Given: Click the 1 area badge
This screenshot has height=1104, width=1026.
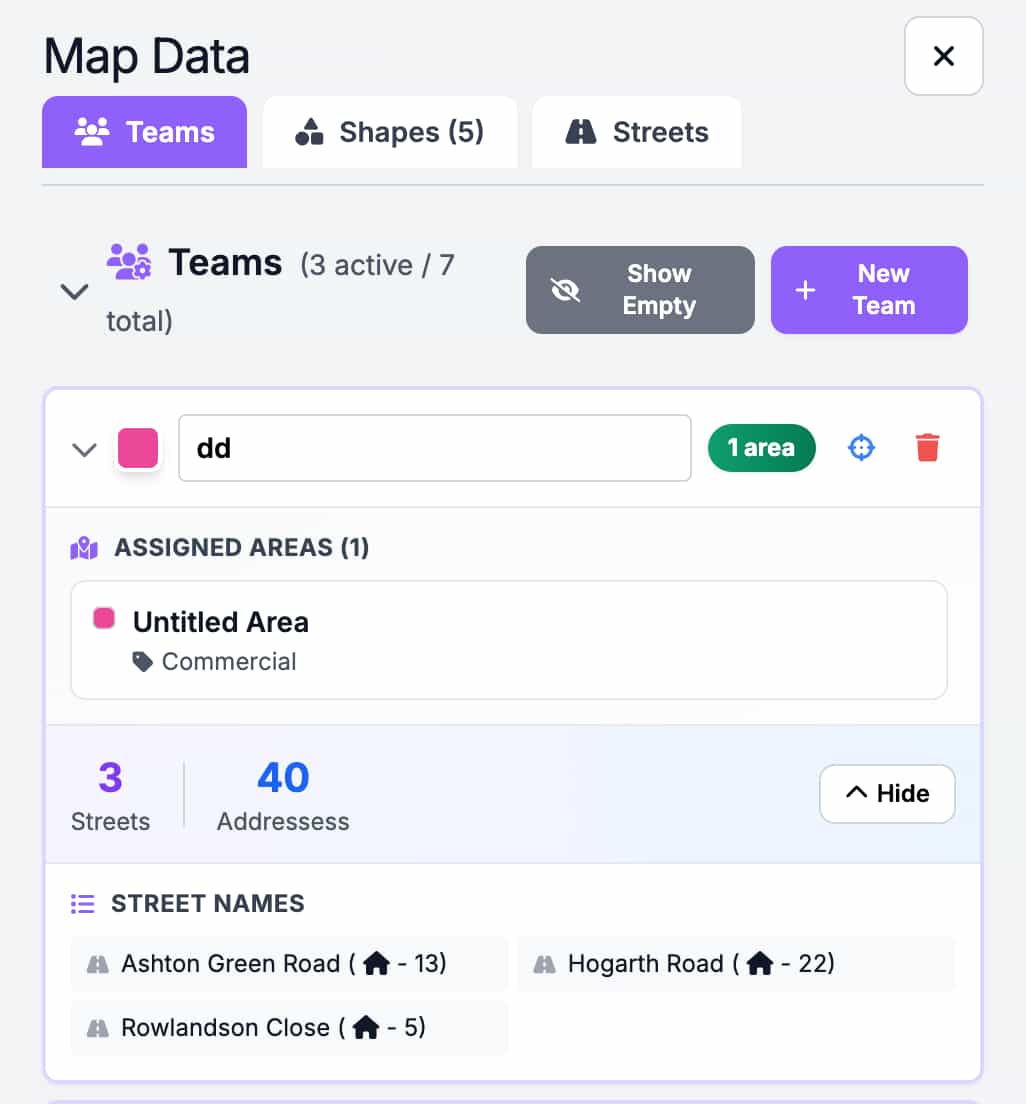Looking at the screenshot, I should [x=761, y=448].
